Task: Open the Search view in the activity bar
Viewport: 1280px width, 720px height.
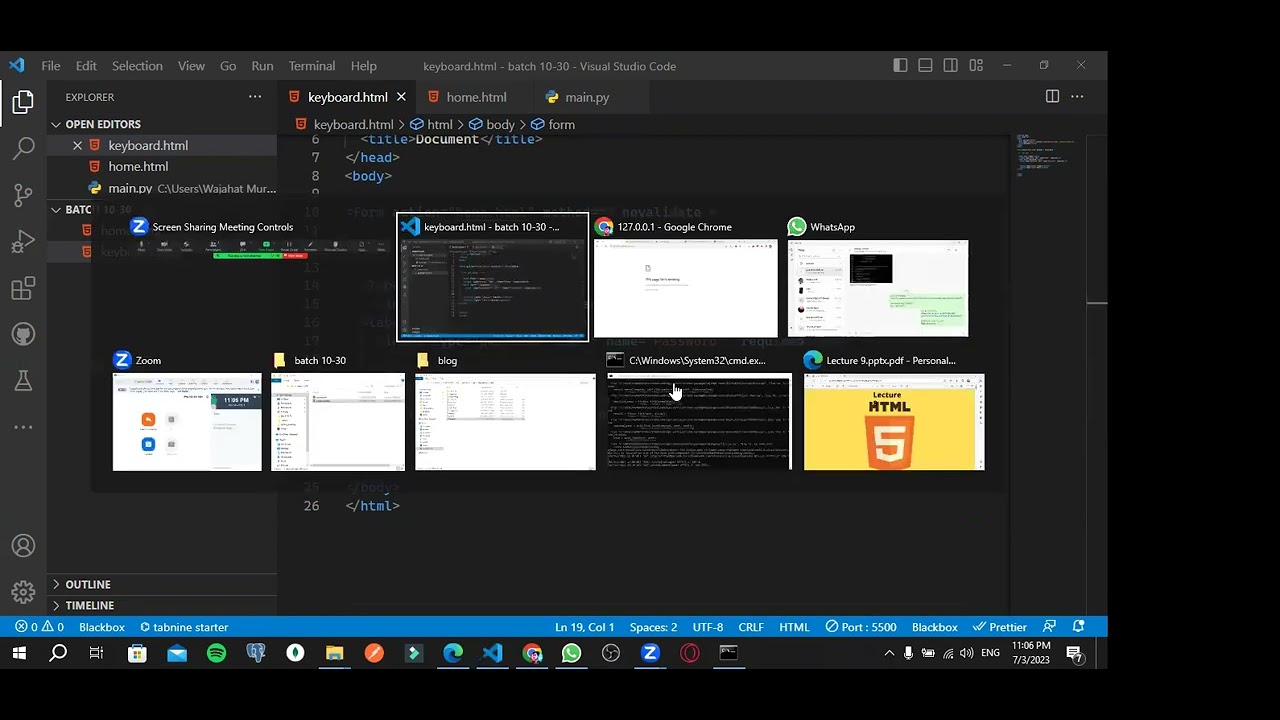Action: tap(23, 149)
